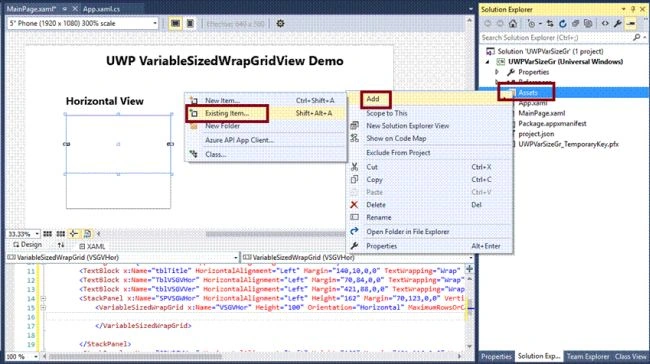Toggle the project code icon in designer bar

(x=87, y=234)
